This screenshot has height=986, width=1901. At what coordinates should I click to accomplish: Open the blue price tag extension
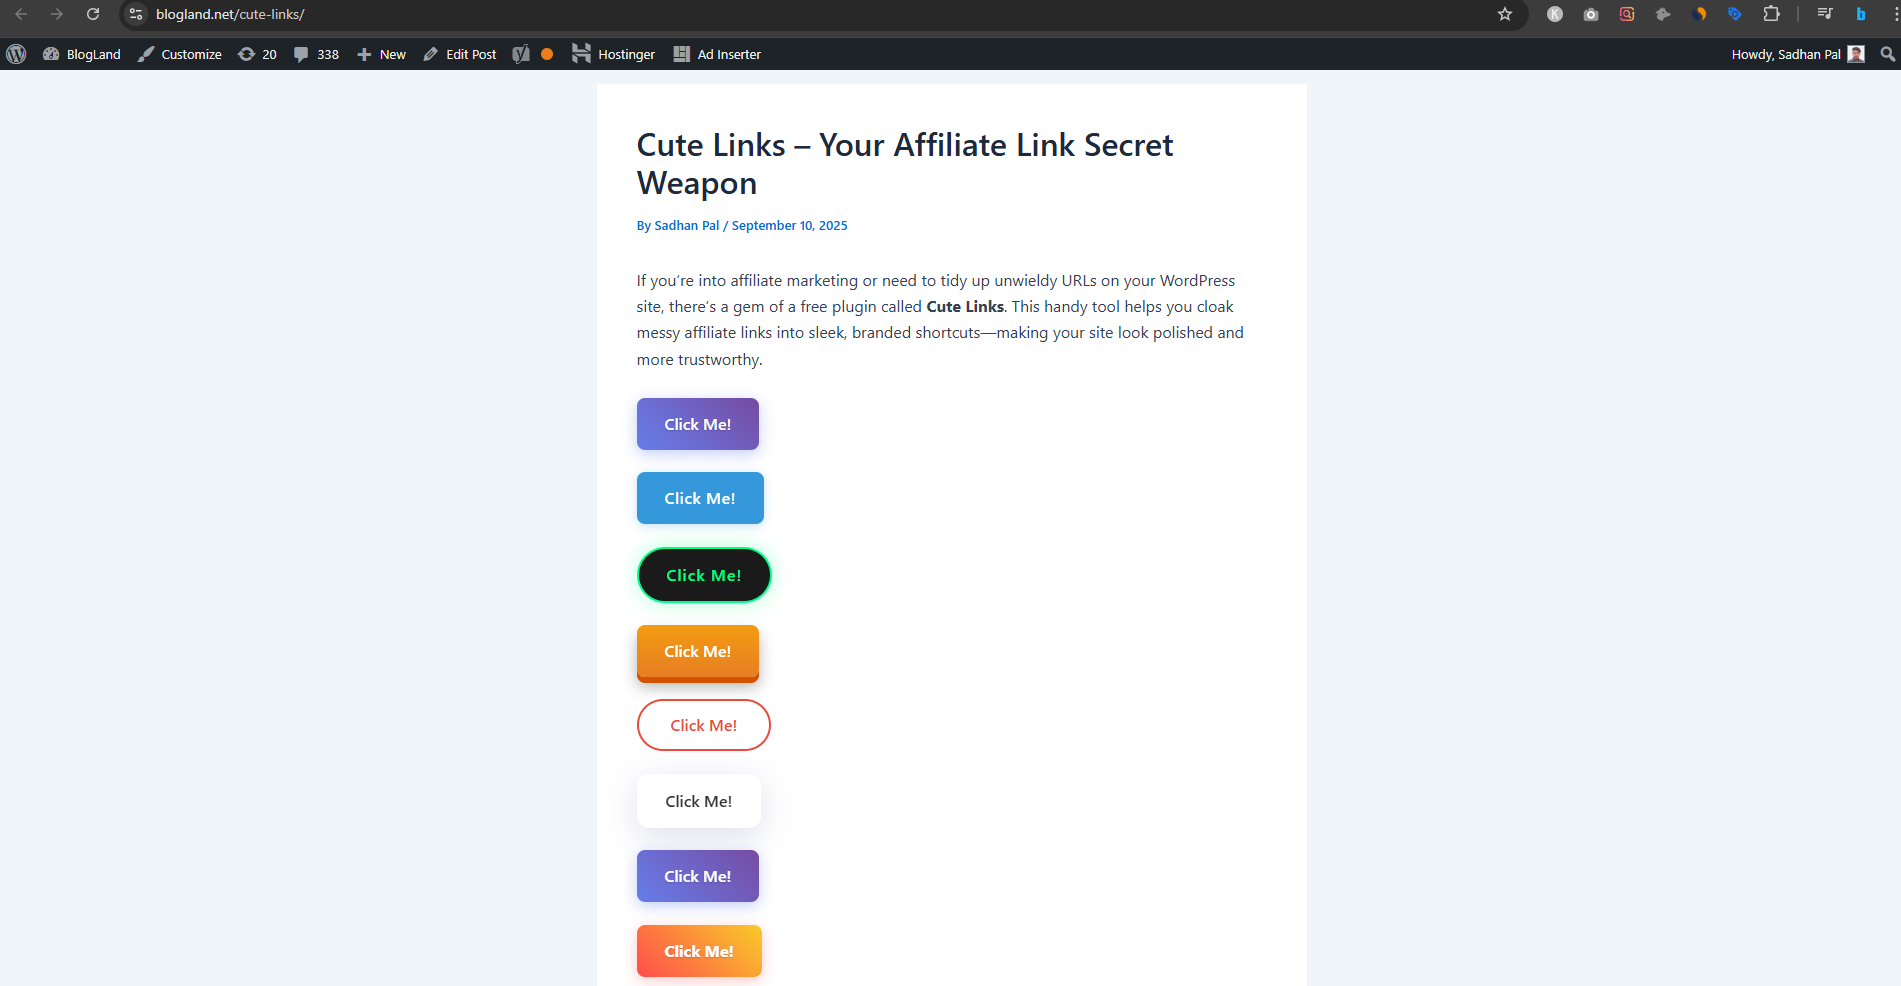(1735, 14)
